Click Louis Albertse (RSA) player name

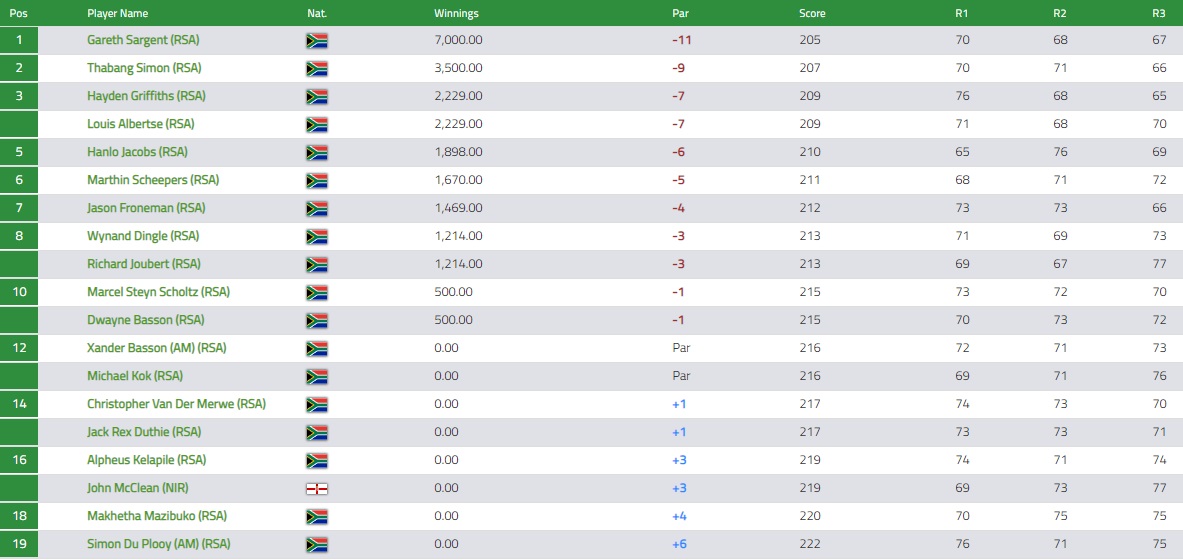(141, 124)
